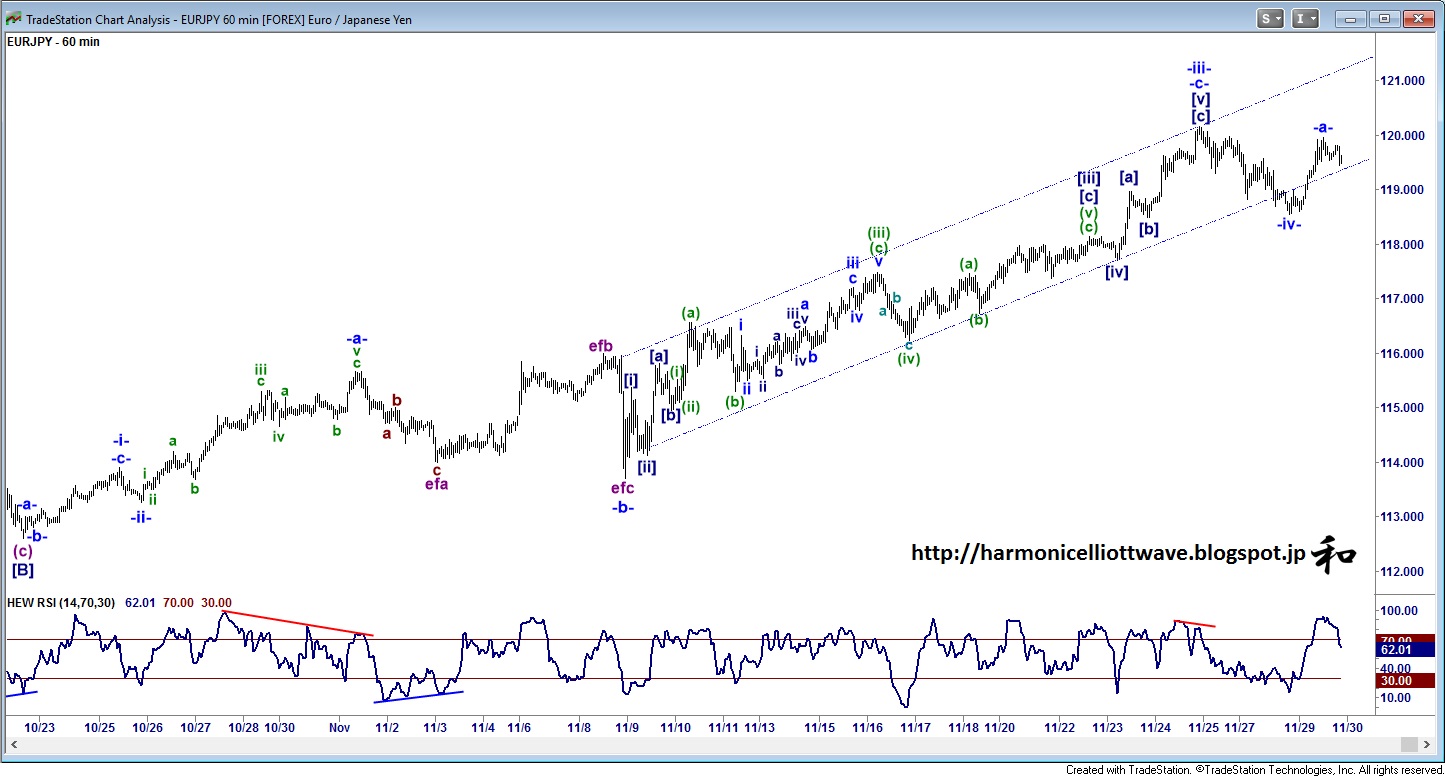Screen dimensions: 1445x776
Task: Click the 10/25 date label
Action: (x=100, y=727)
